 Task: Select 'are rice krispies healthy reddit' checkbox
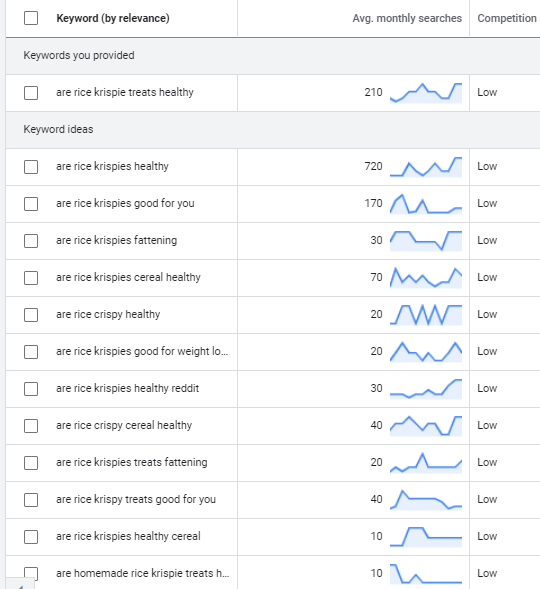[x=31, y=389]
